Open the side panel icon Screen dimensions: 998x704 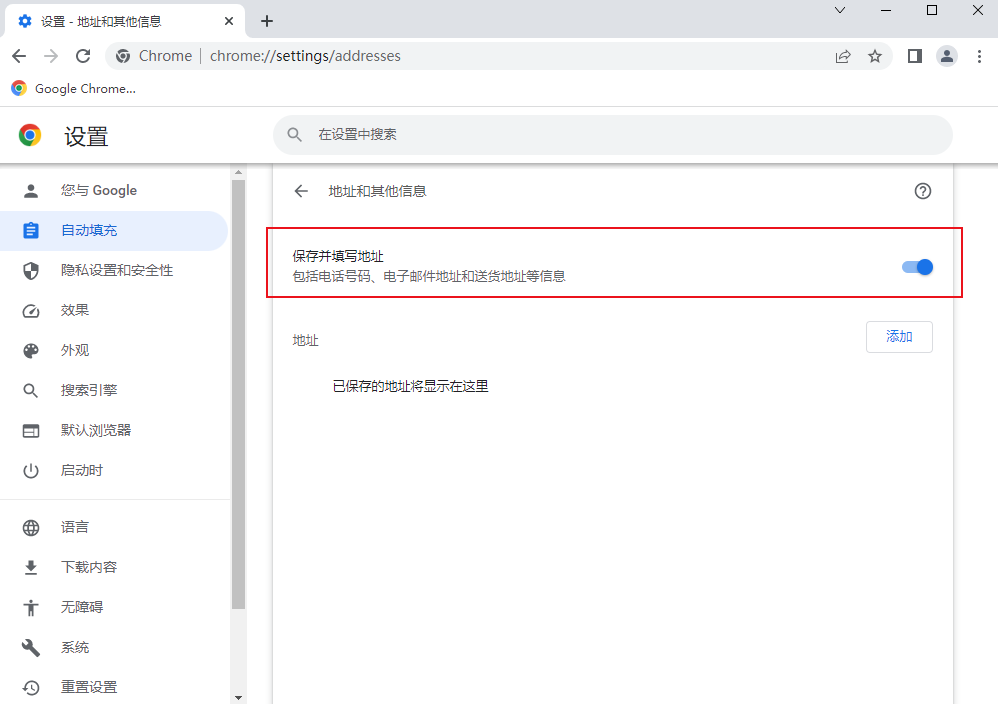point(913,56)
